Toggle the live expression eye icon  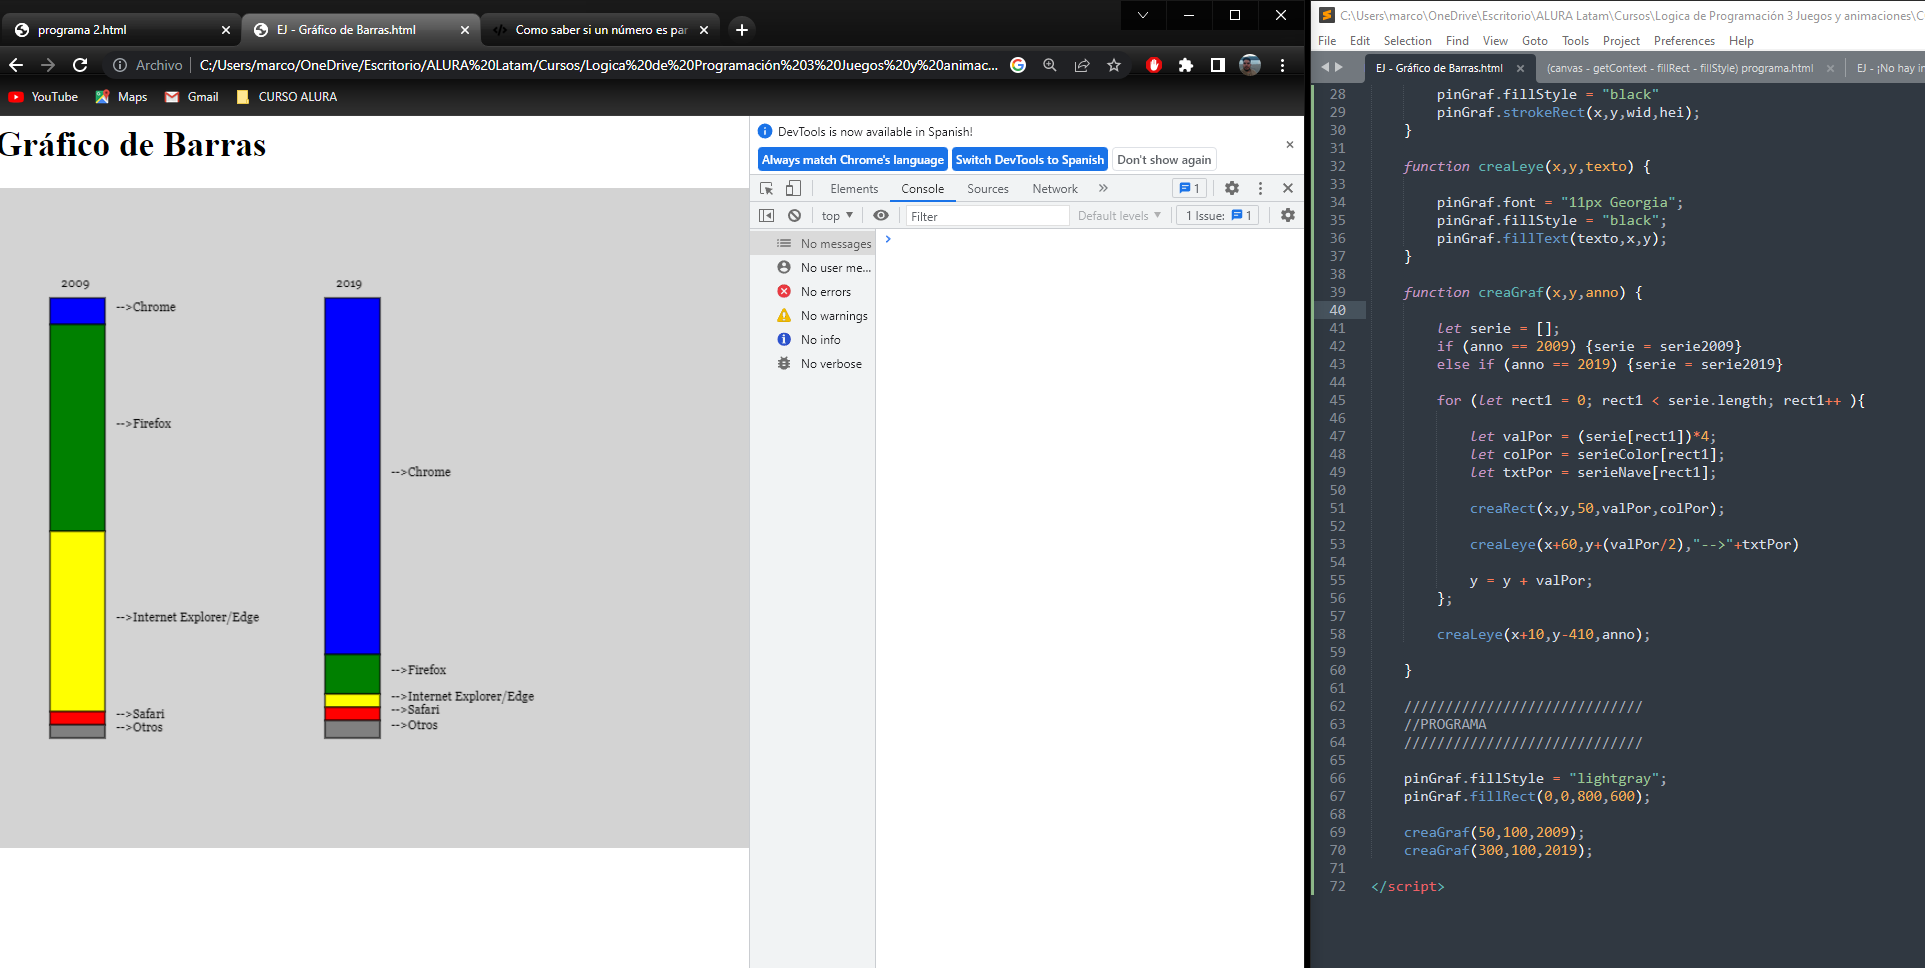pyautogui.click(x=880, y=215)
